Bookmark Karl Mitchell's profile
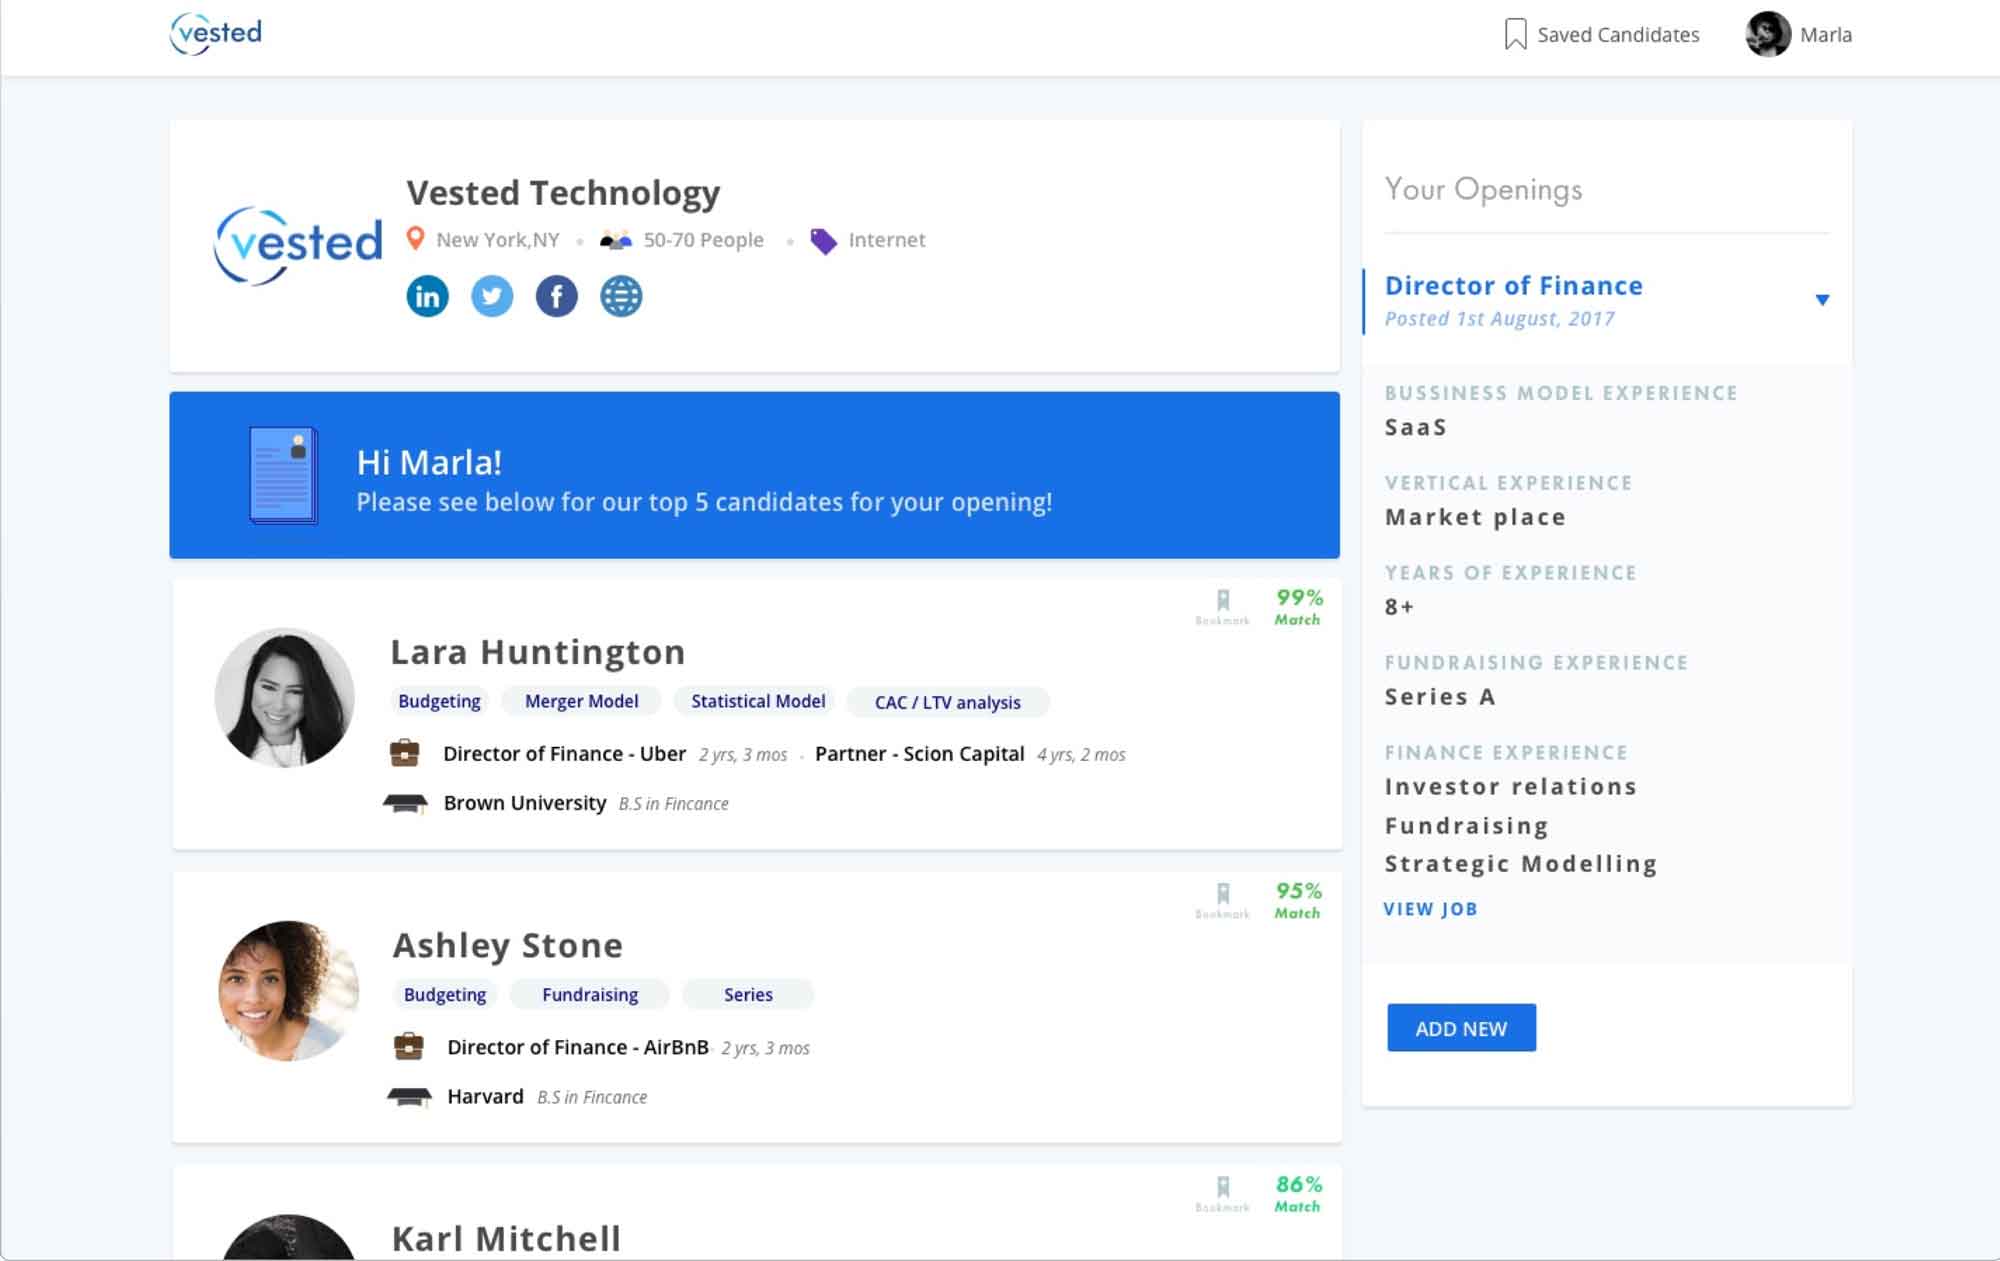Screen dimensions: 2000x1261 (1222, 1193)
